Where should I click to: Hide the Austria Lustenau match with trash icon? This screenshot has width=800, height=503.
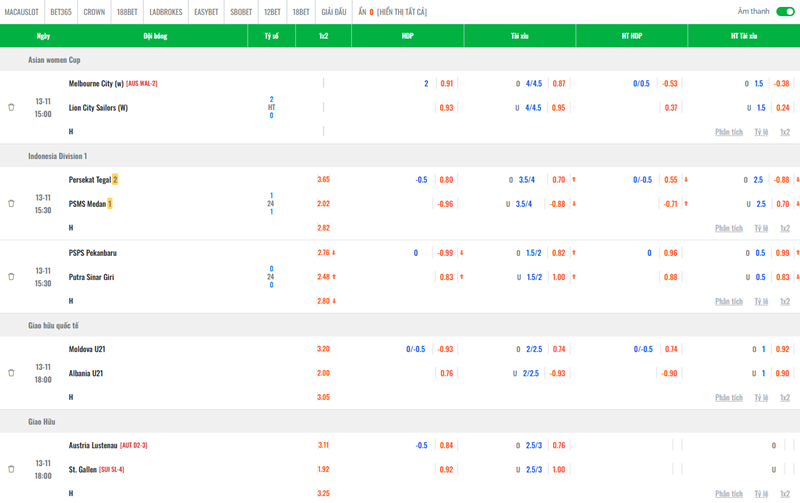(11, 469)
